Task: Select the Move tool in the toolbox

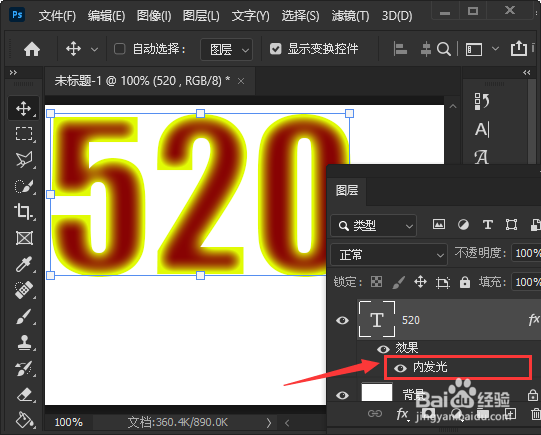Action: 23,108
